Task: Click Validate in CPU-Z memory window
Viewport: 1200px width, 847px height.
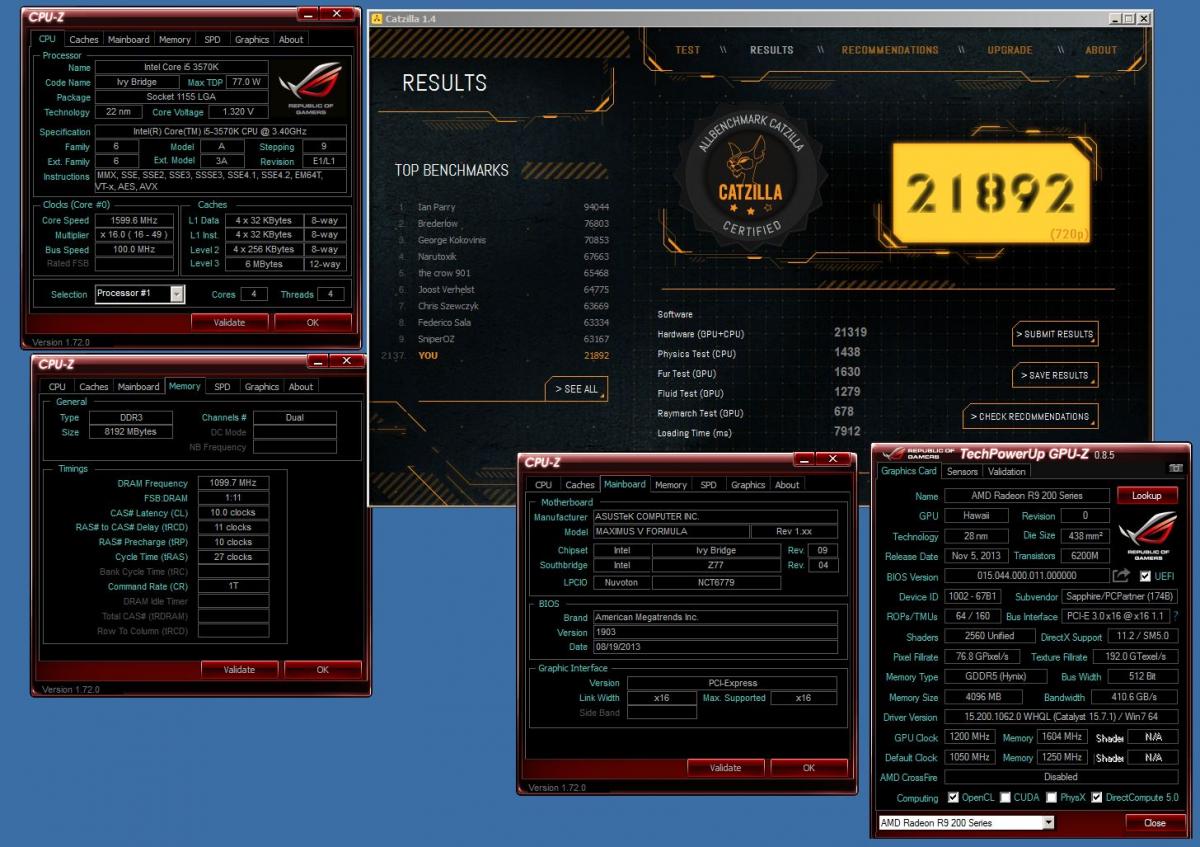Action: 239,669
